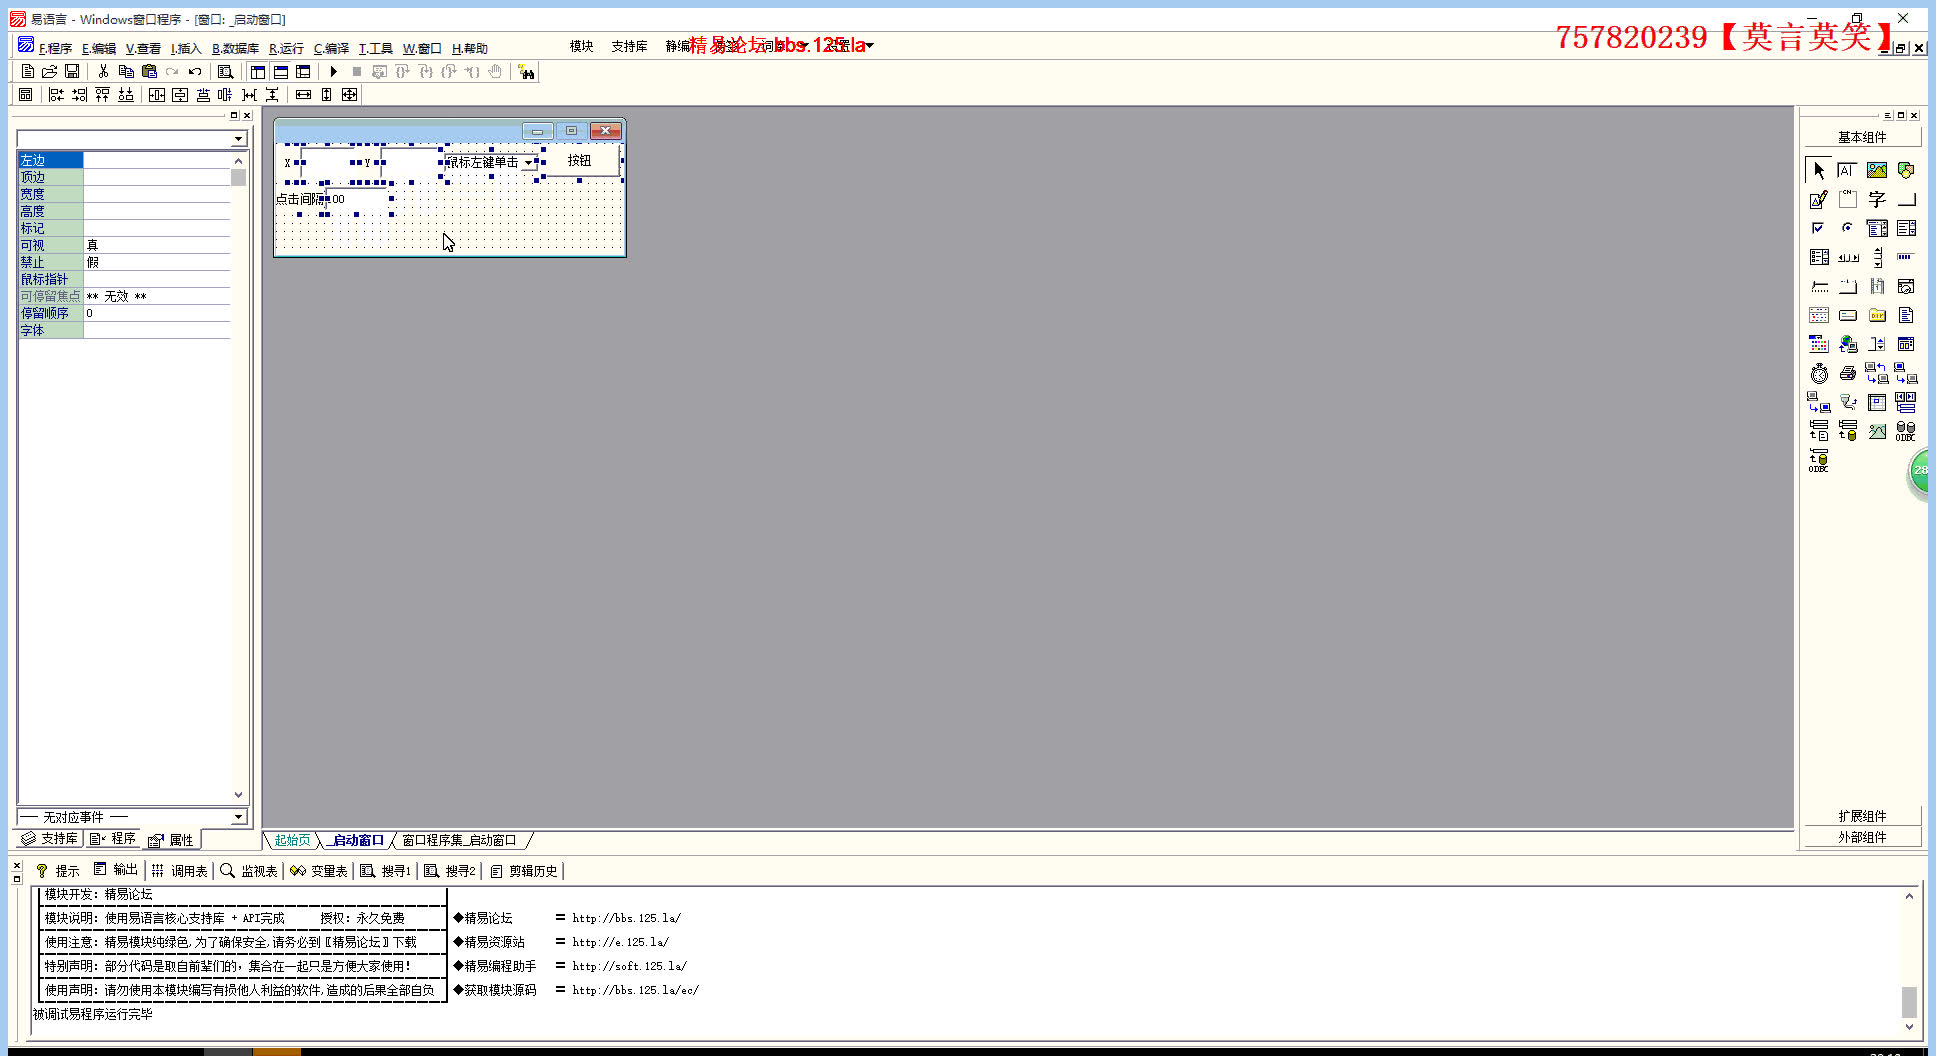Image resolution: width=1936 pixels, height=1056 pixels.
Task: Switch to 窗口程序集_启动窗口 tab
Action: [x=460, y=840]
